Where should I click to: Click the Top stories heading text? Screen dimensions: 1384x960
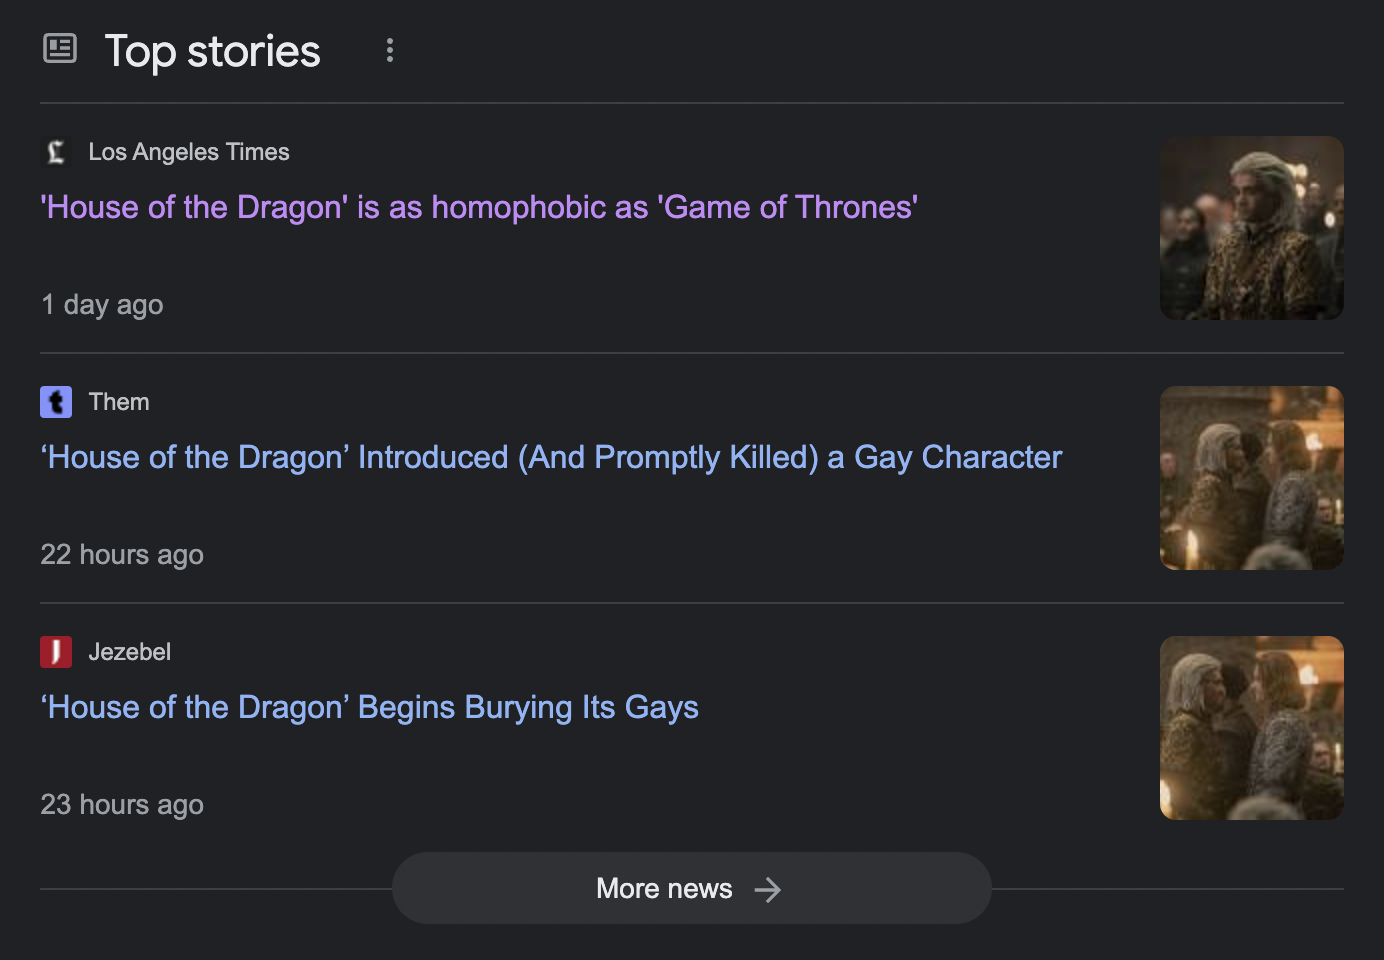212,50
